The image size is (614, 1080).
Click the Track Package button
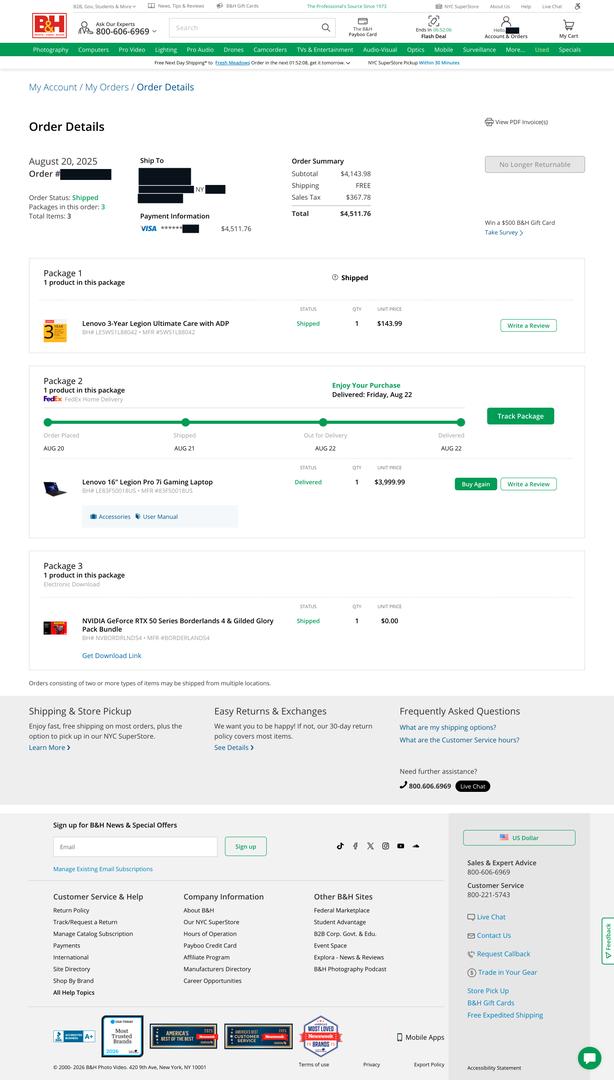coord(520,416)
